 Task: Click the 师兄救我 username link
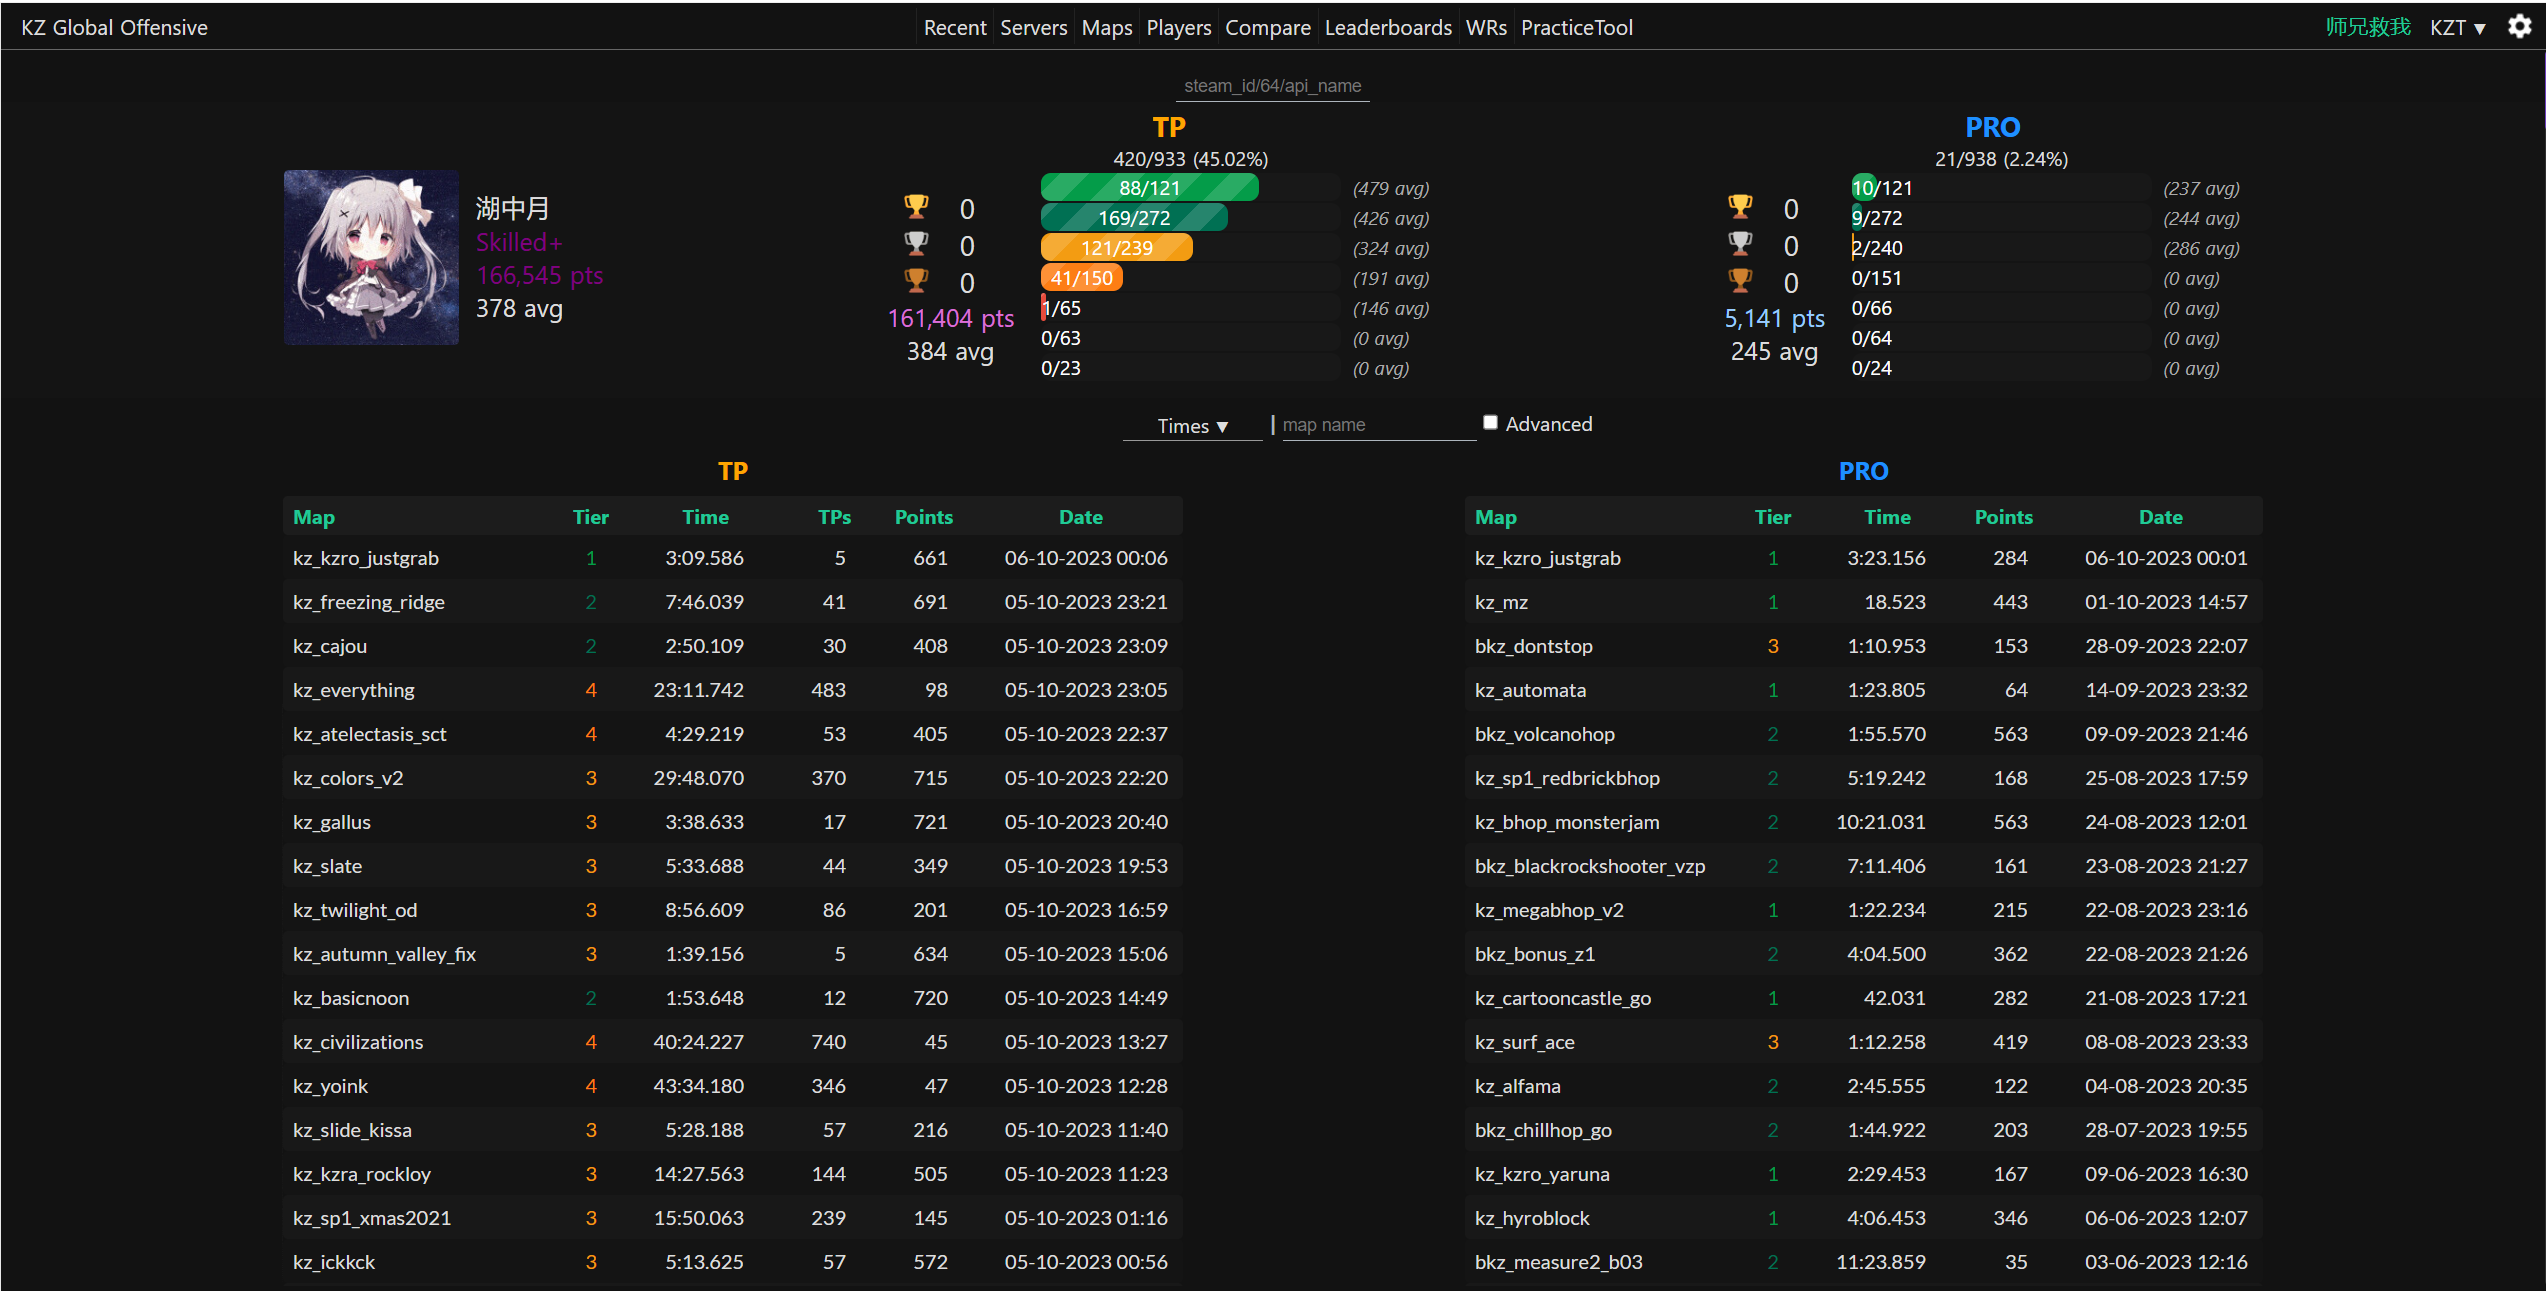[x=2367, y=27]
